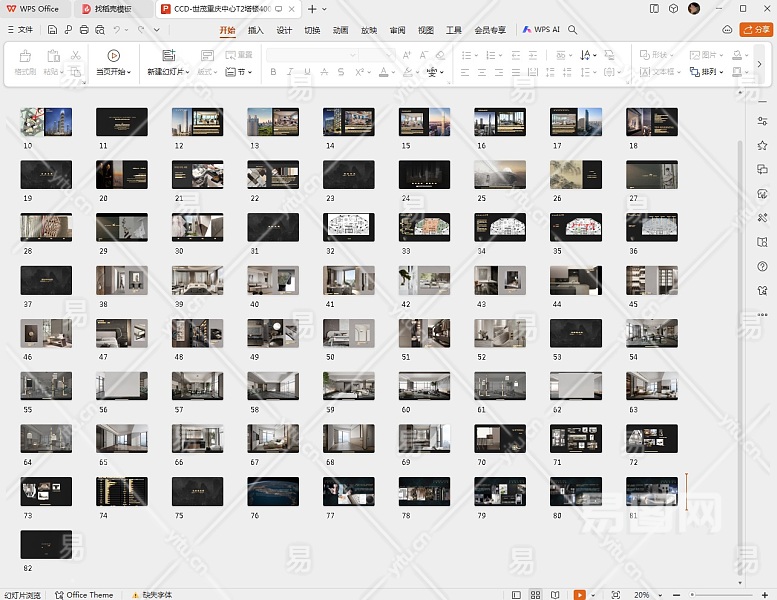The height and width of the screenshot is (600, 777).
Task: Toggle bold formatting
Action: point(274,72)
